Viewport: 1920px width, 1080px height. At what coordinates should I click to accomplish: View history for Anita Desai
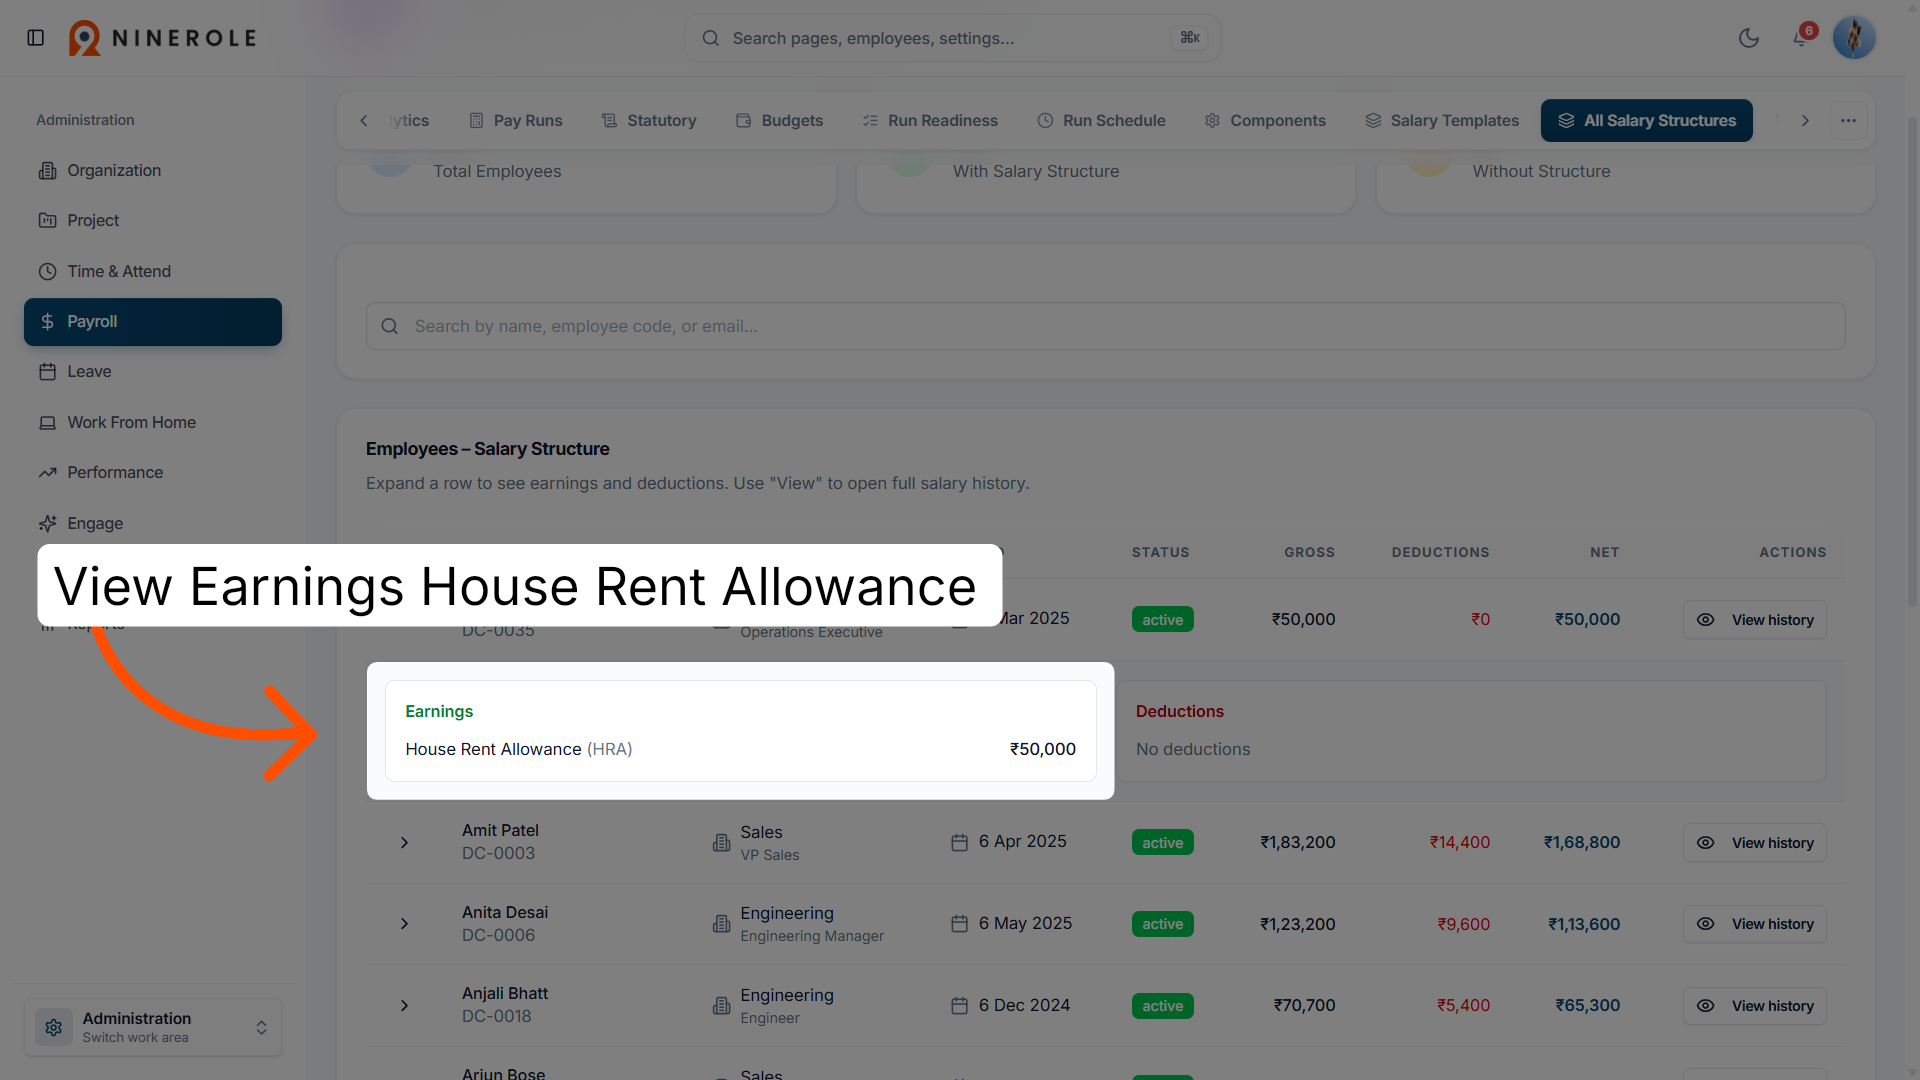[1755, 924]
